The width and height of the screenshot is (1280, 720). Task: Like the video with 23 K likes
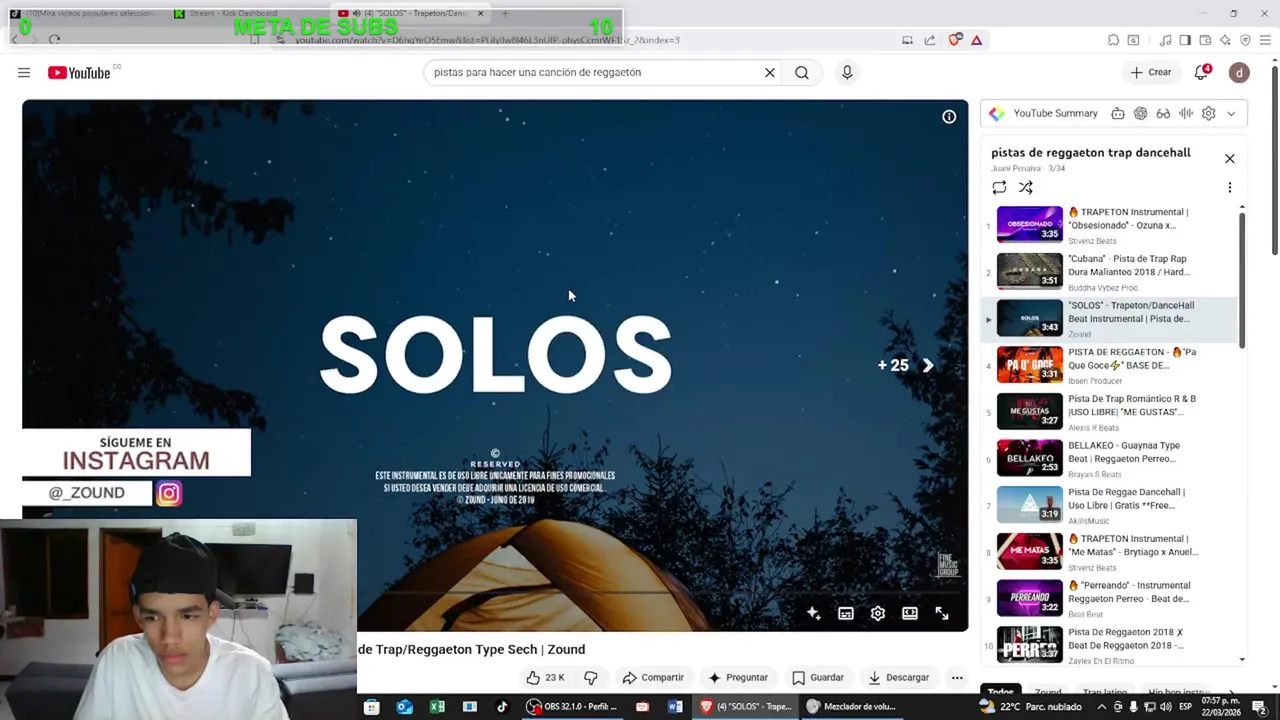click(x=546, y=677)
